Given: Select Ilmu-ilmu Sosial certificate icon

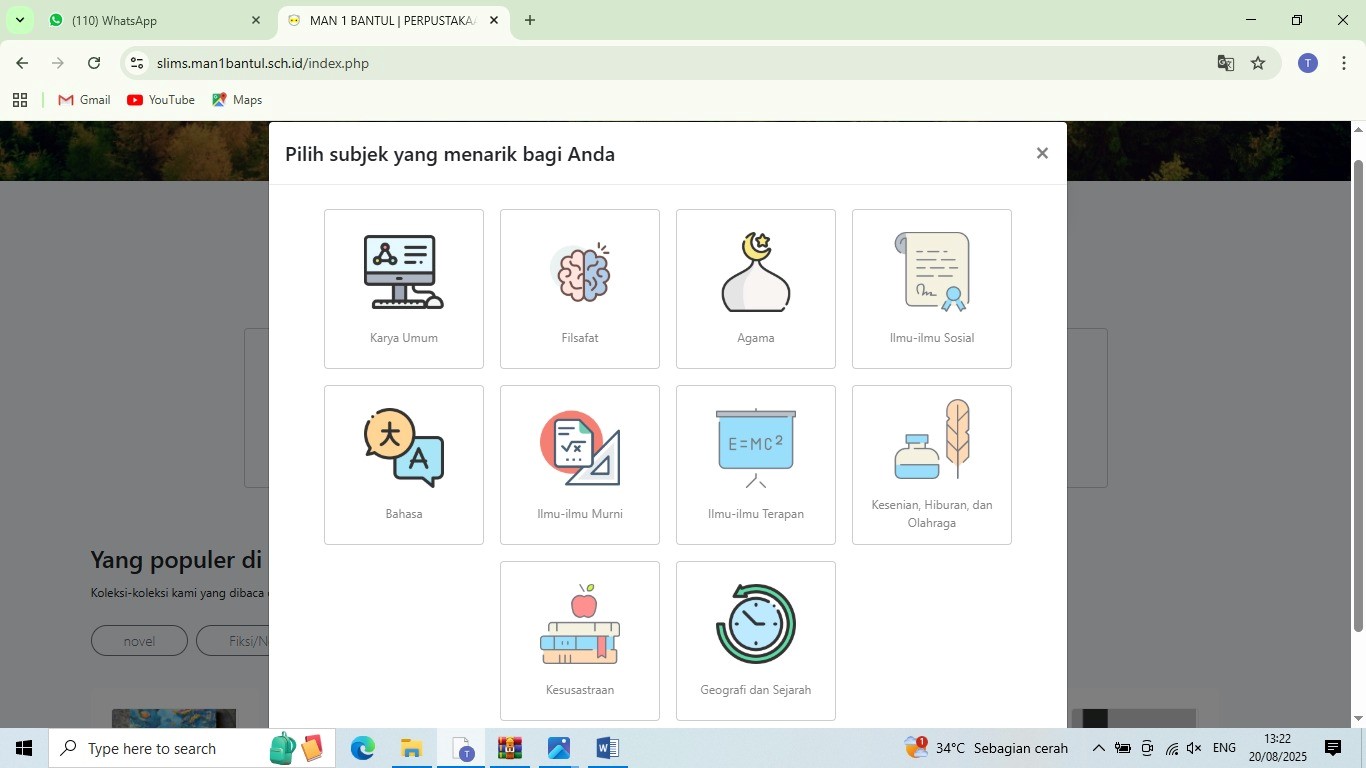Looking at the screenshot, I should point(931,273).
